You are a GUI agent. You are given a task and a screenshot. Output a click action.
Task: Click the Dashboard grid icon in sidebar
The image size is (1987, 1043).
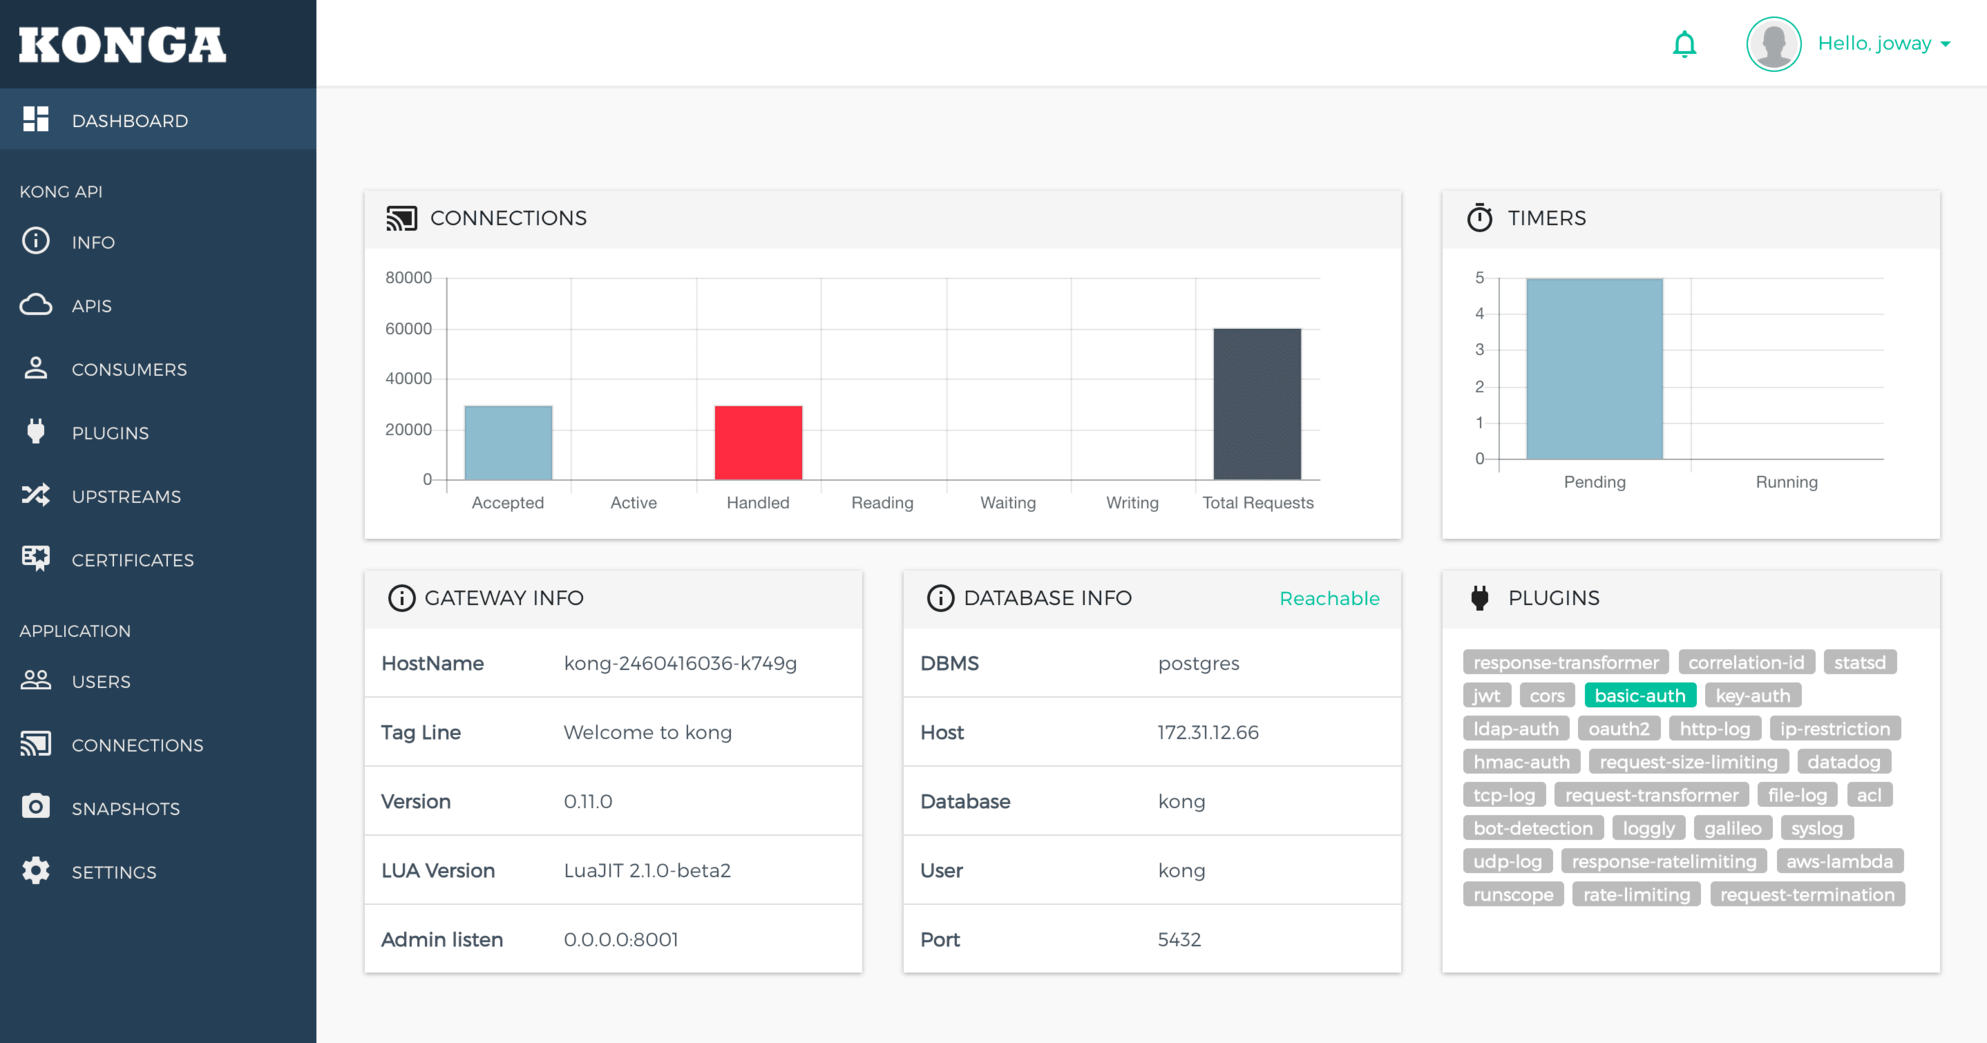[36, 119]
